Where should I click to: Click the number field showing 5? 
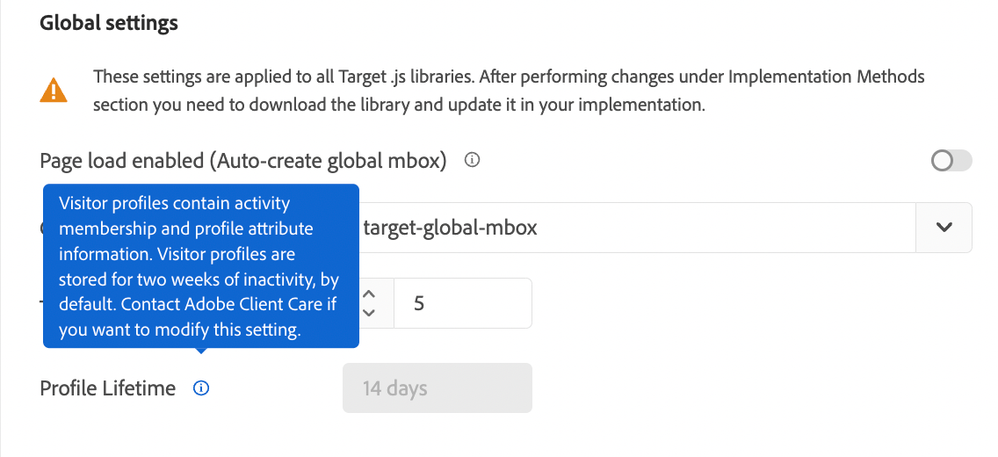[462, 303]
